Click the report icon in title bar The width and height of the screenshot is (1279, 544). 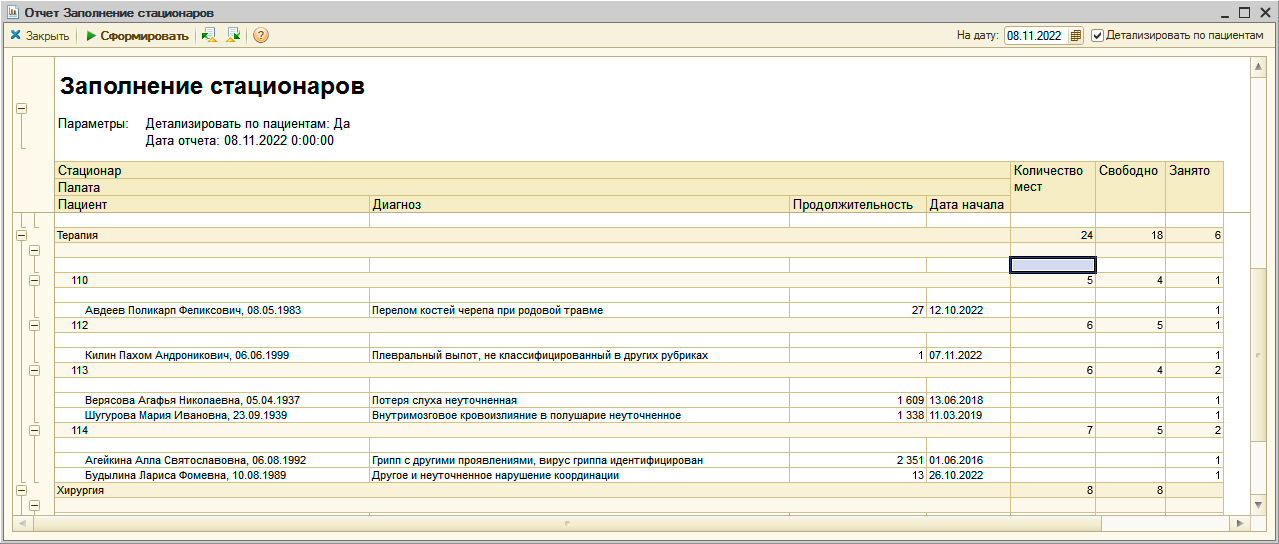(12, 12)
